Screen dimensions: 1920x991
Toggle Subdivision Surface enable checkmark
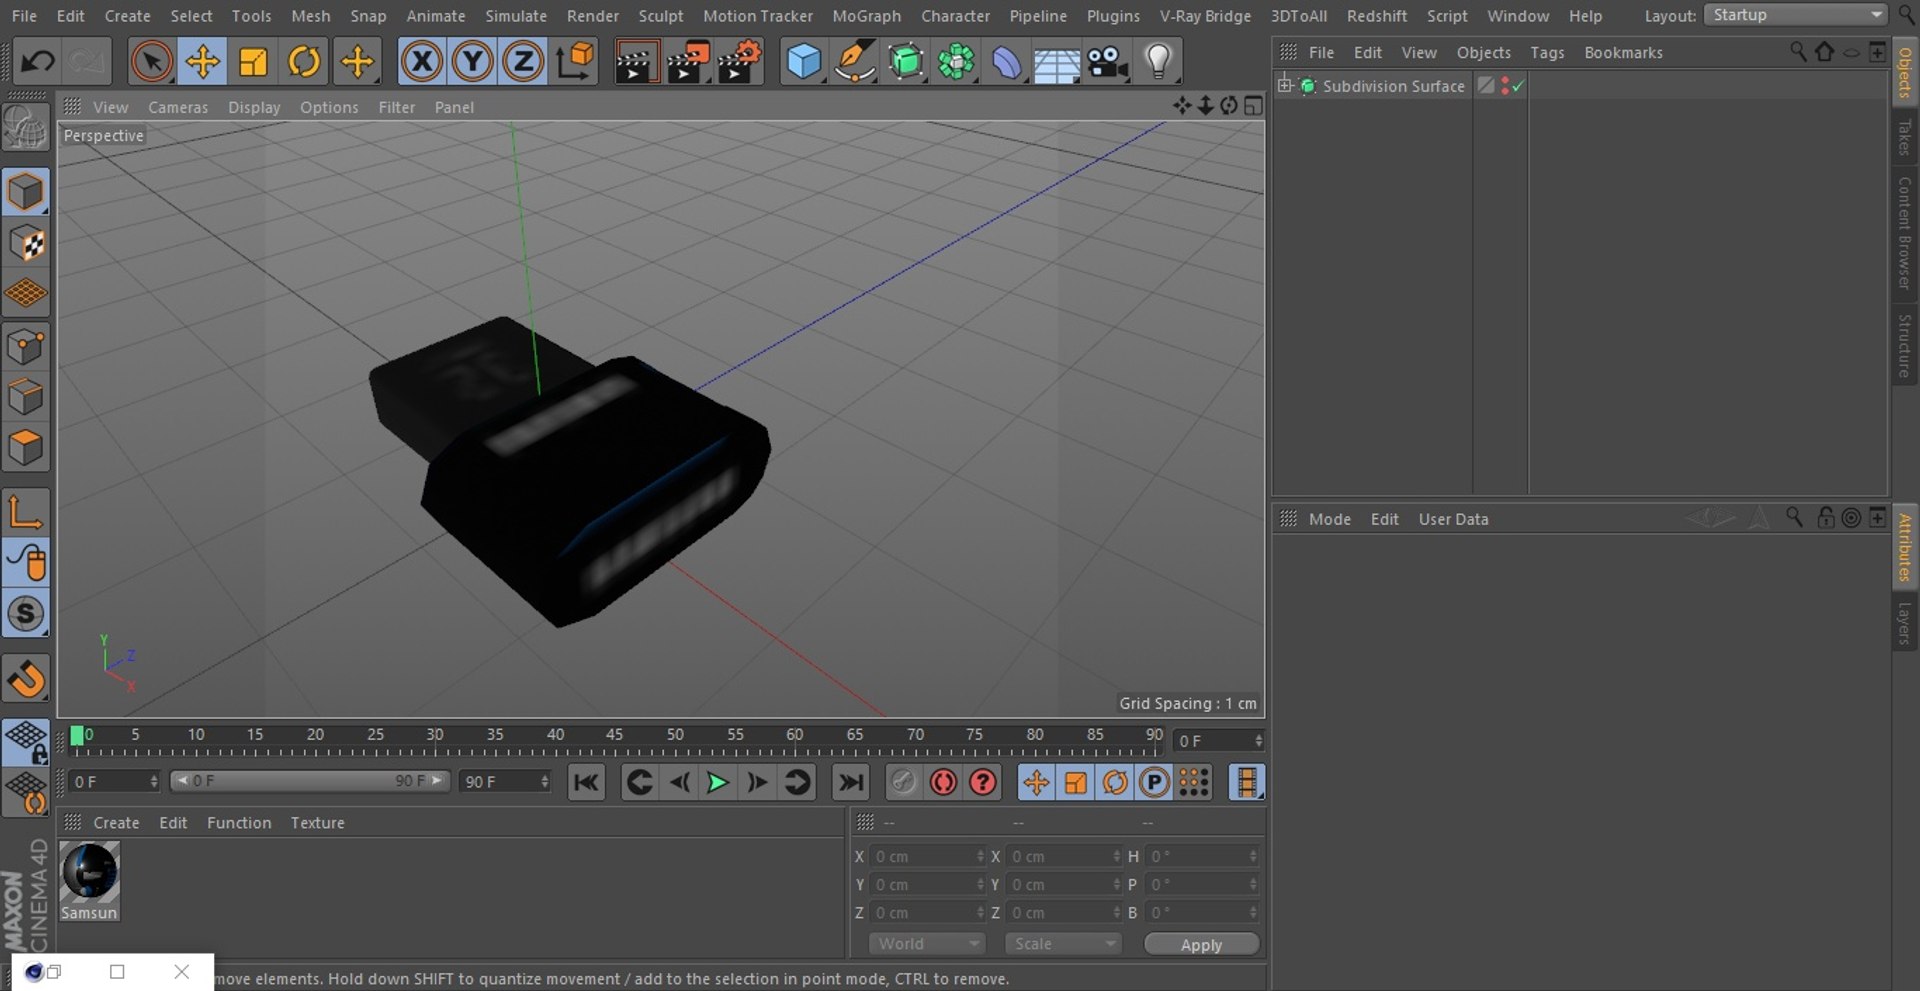coord(1518,86)
